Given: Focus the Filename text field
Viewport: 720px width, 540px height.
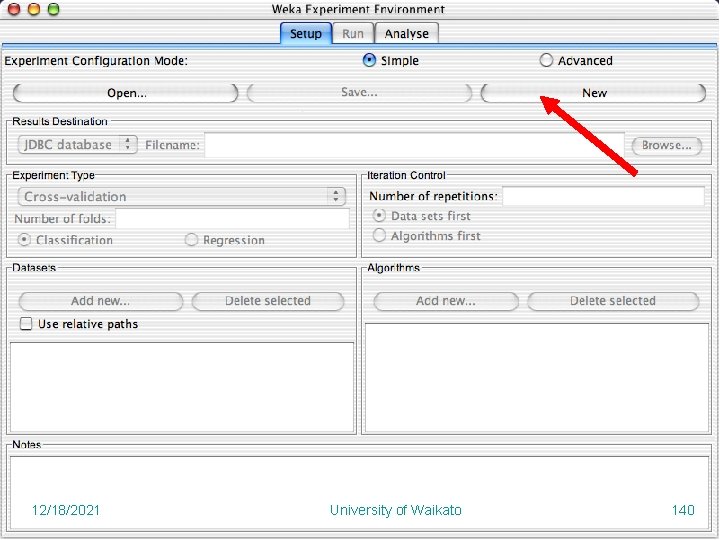Looking at the screenshot, I should coord(414,145).
